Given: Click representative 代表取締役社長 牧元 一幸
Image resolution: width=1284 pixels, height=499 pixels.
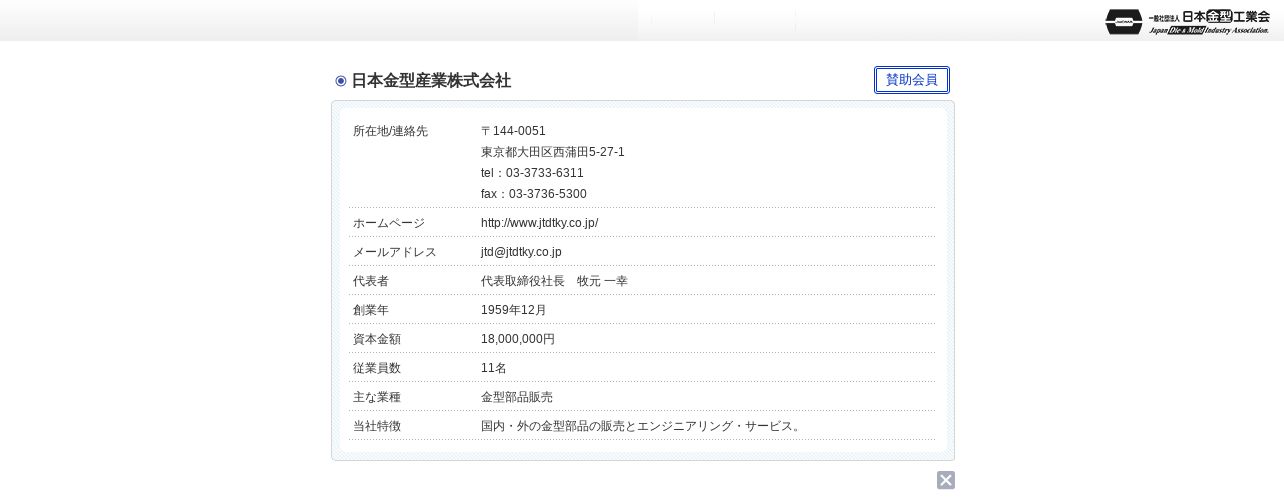Looking at the screenshot, I should (x=554, y=281).
